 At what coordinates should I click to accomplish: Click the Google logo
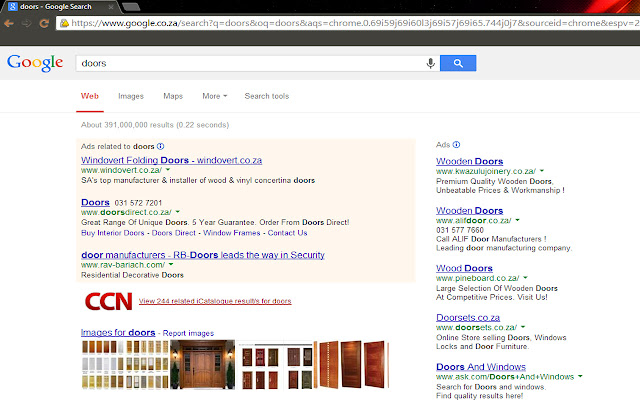point(35,63)
